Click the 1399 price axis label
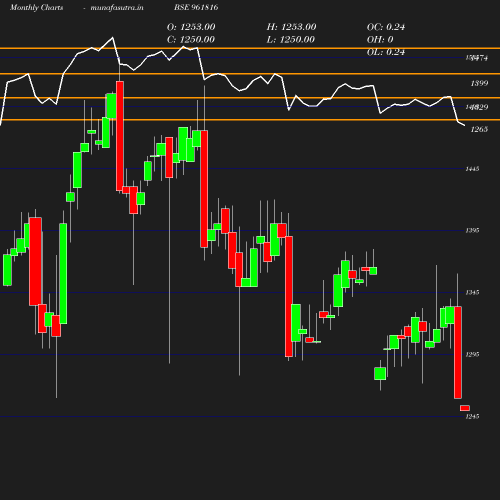Image resolution: width=500 pixels, height=500 pixels. pos(479,83)
